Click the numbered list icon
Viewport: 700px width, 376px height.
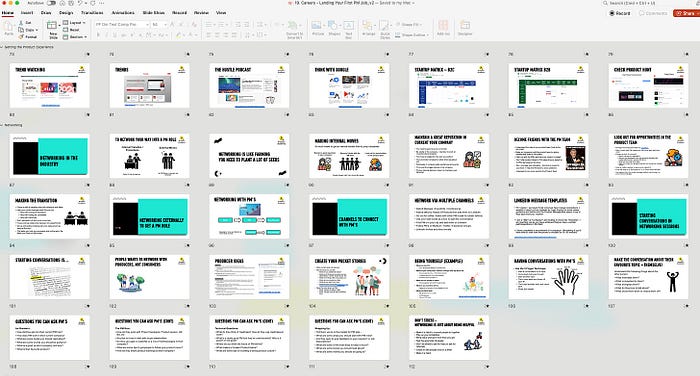[x=222, y=25]
